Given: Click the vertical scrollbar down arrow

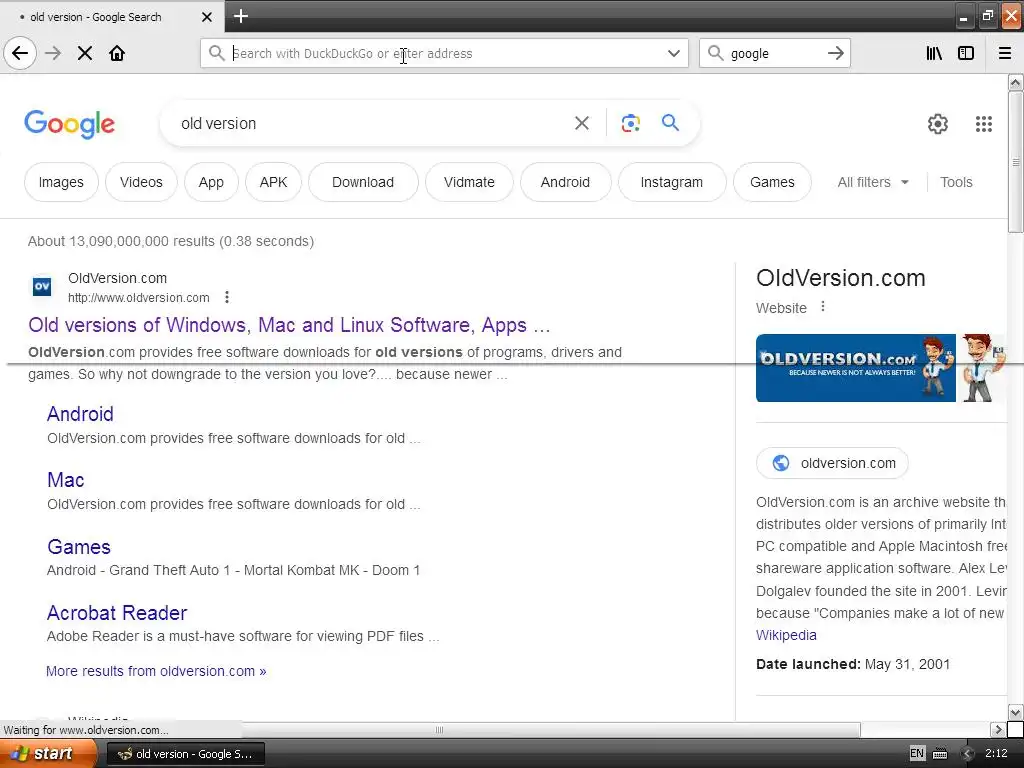Looking at the screenshot, I should [1016, 712].
